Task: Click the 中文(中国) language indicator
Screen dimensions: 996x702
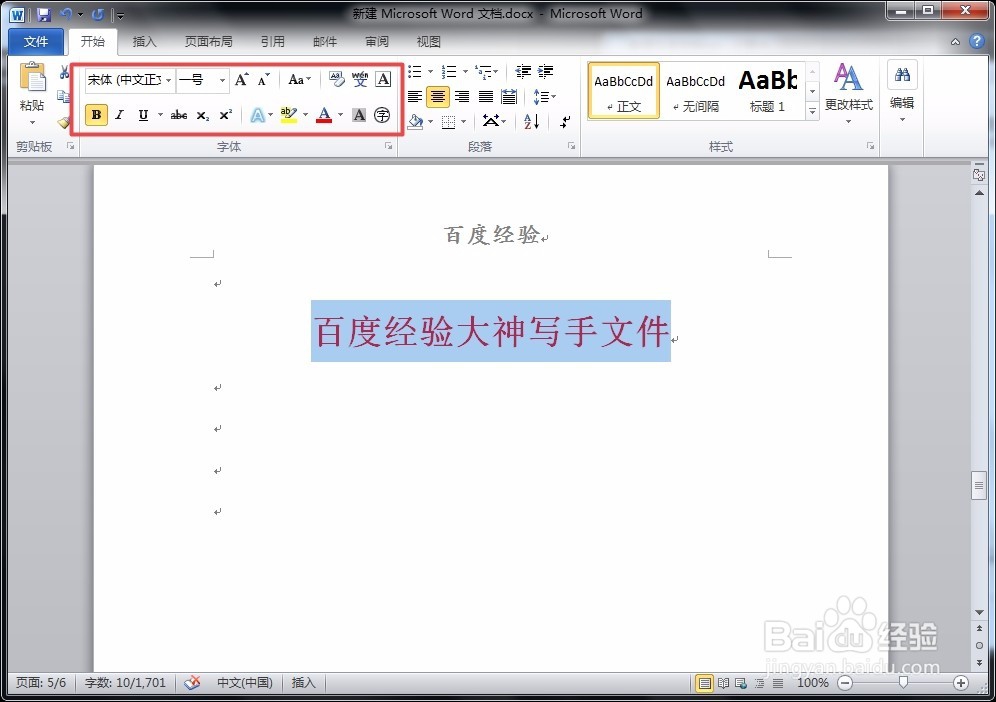Action: (245, 682)
